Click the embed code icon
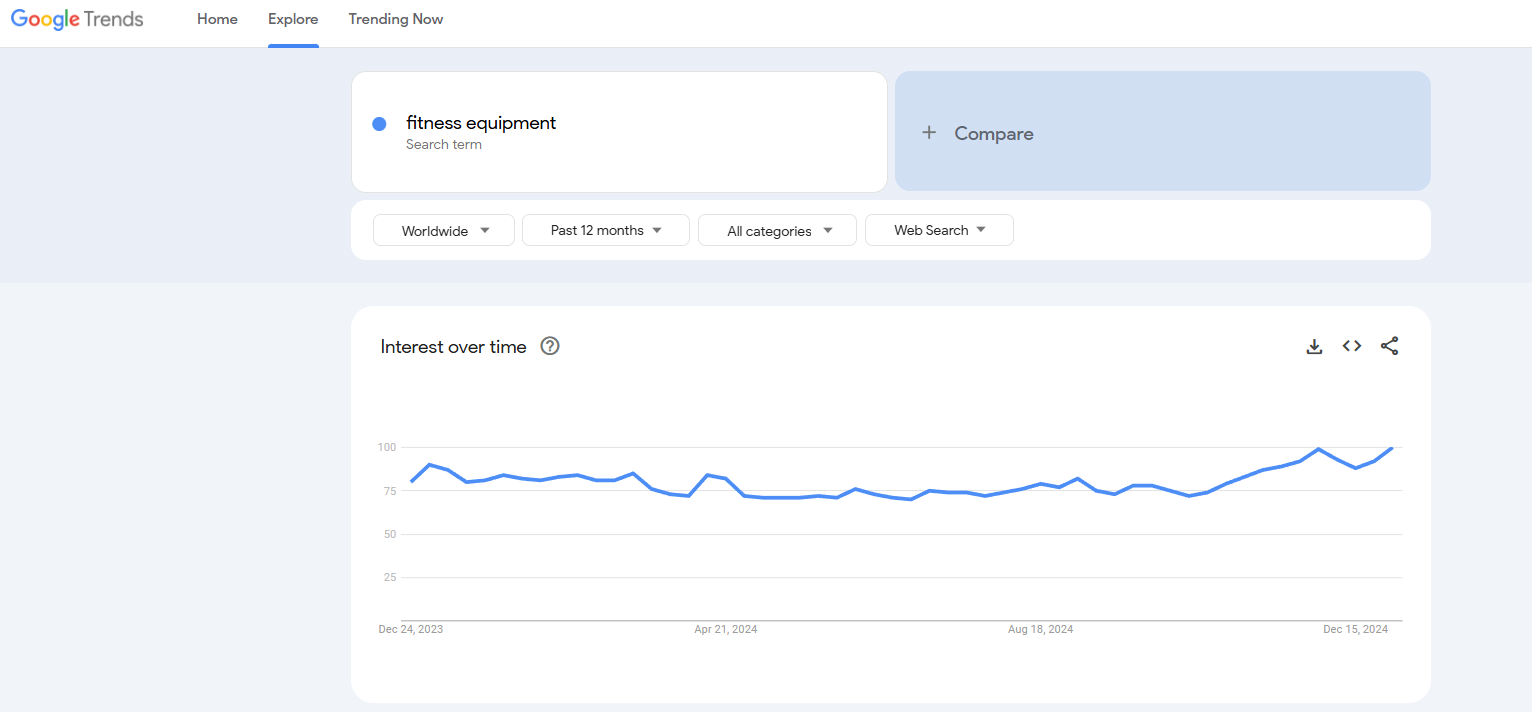This screenshot has width=1532, height=712. click(x=1352, y=346)
